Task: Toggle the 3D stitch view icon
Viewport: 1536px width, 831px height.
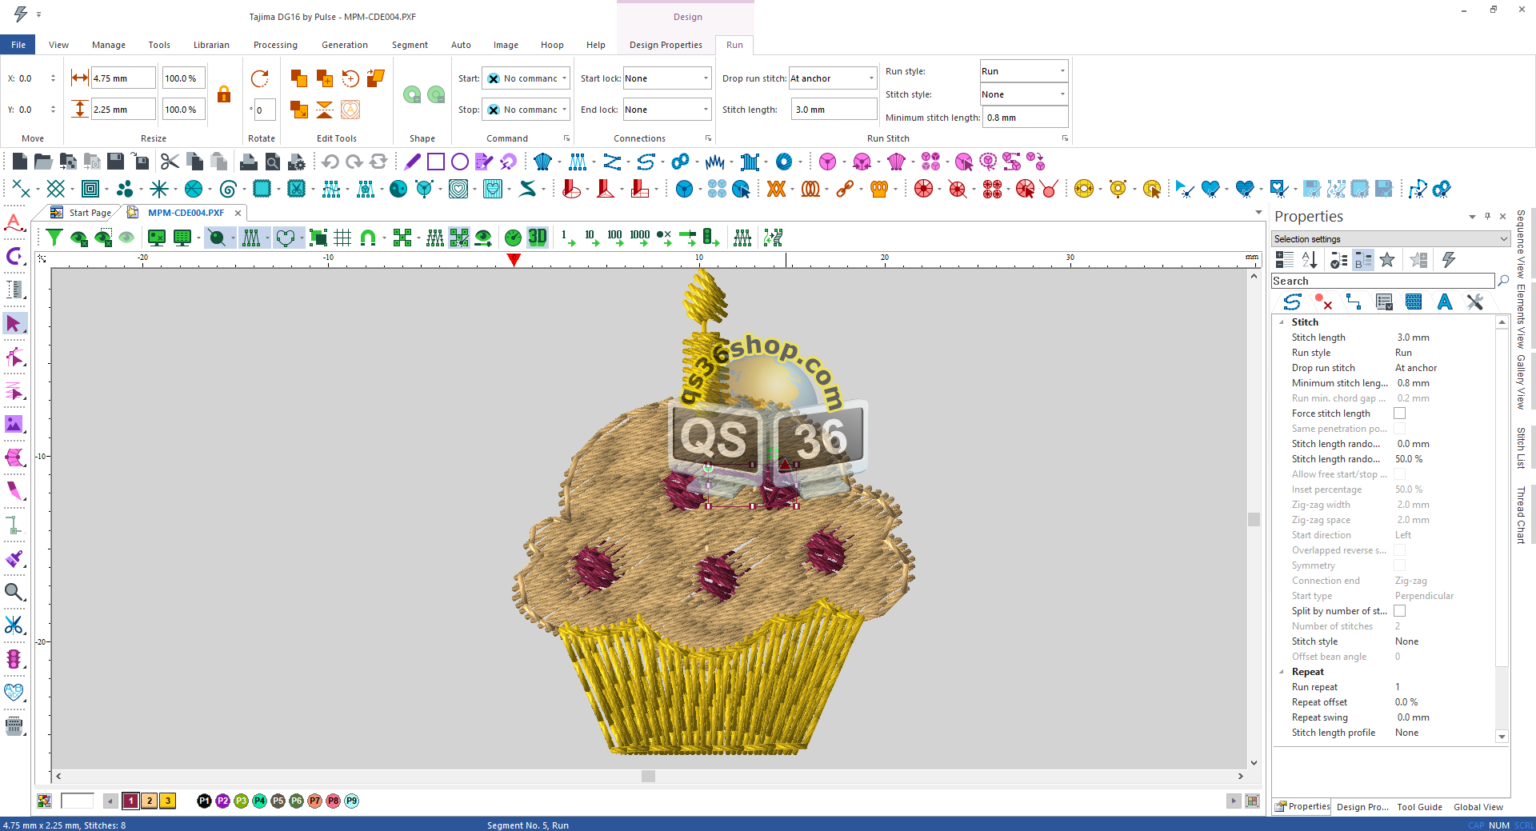Action: [538, 237]
